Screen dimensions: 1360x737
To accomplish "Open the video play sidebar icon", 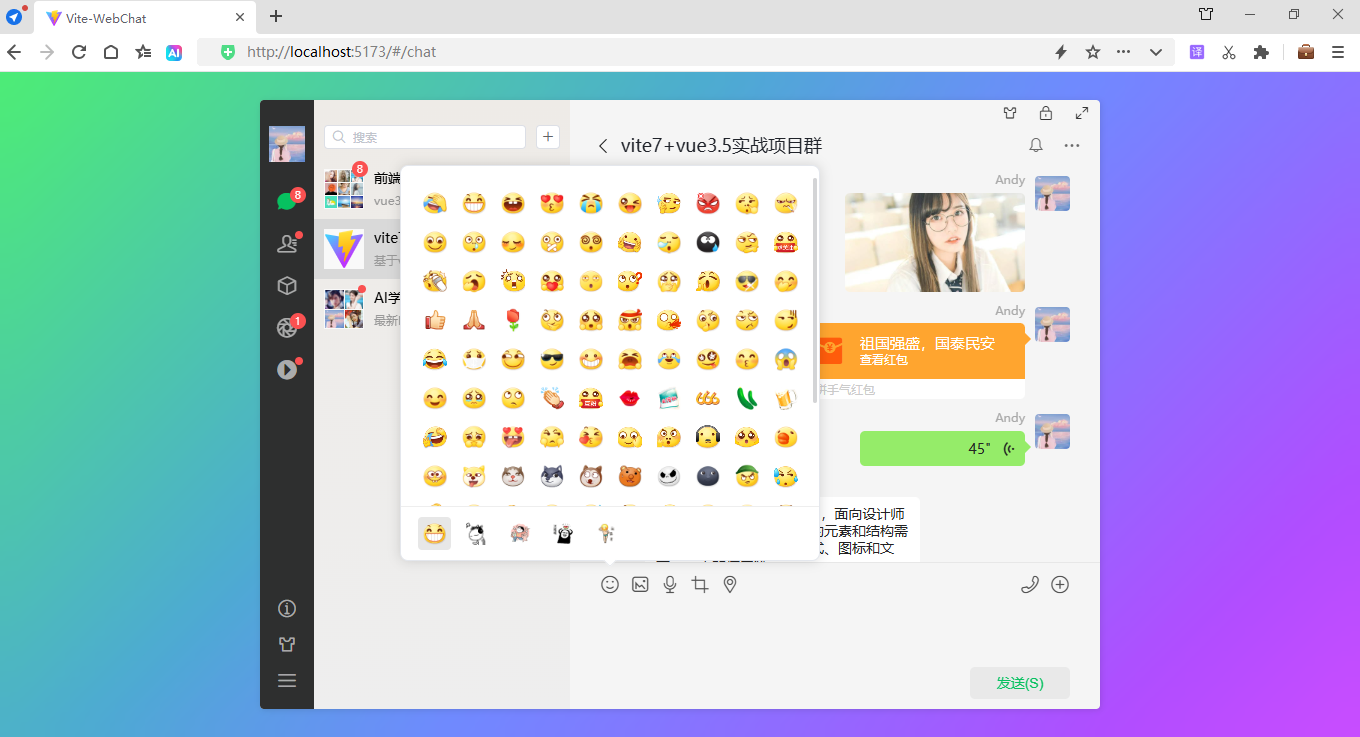I will pyautogui.click(x=287, y=369).
